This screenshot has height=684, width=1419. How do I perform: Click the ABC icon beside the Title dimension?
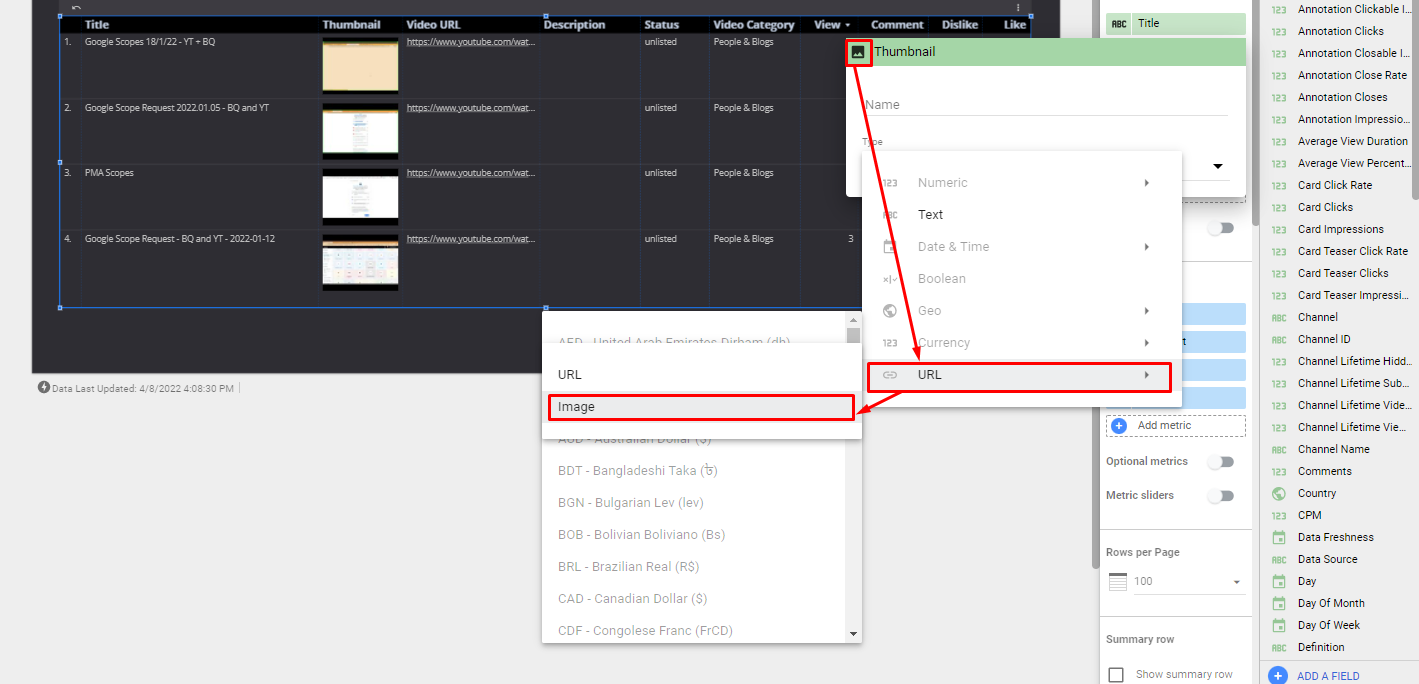point(1119,23)
